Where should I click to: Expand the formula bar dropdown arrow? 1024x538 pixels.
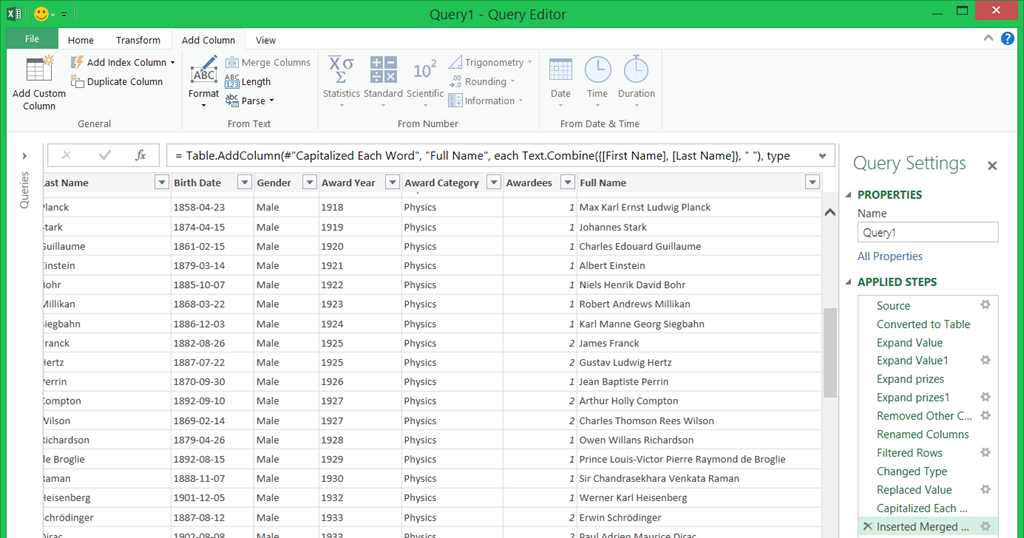(824, 156)
